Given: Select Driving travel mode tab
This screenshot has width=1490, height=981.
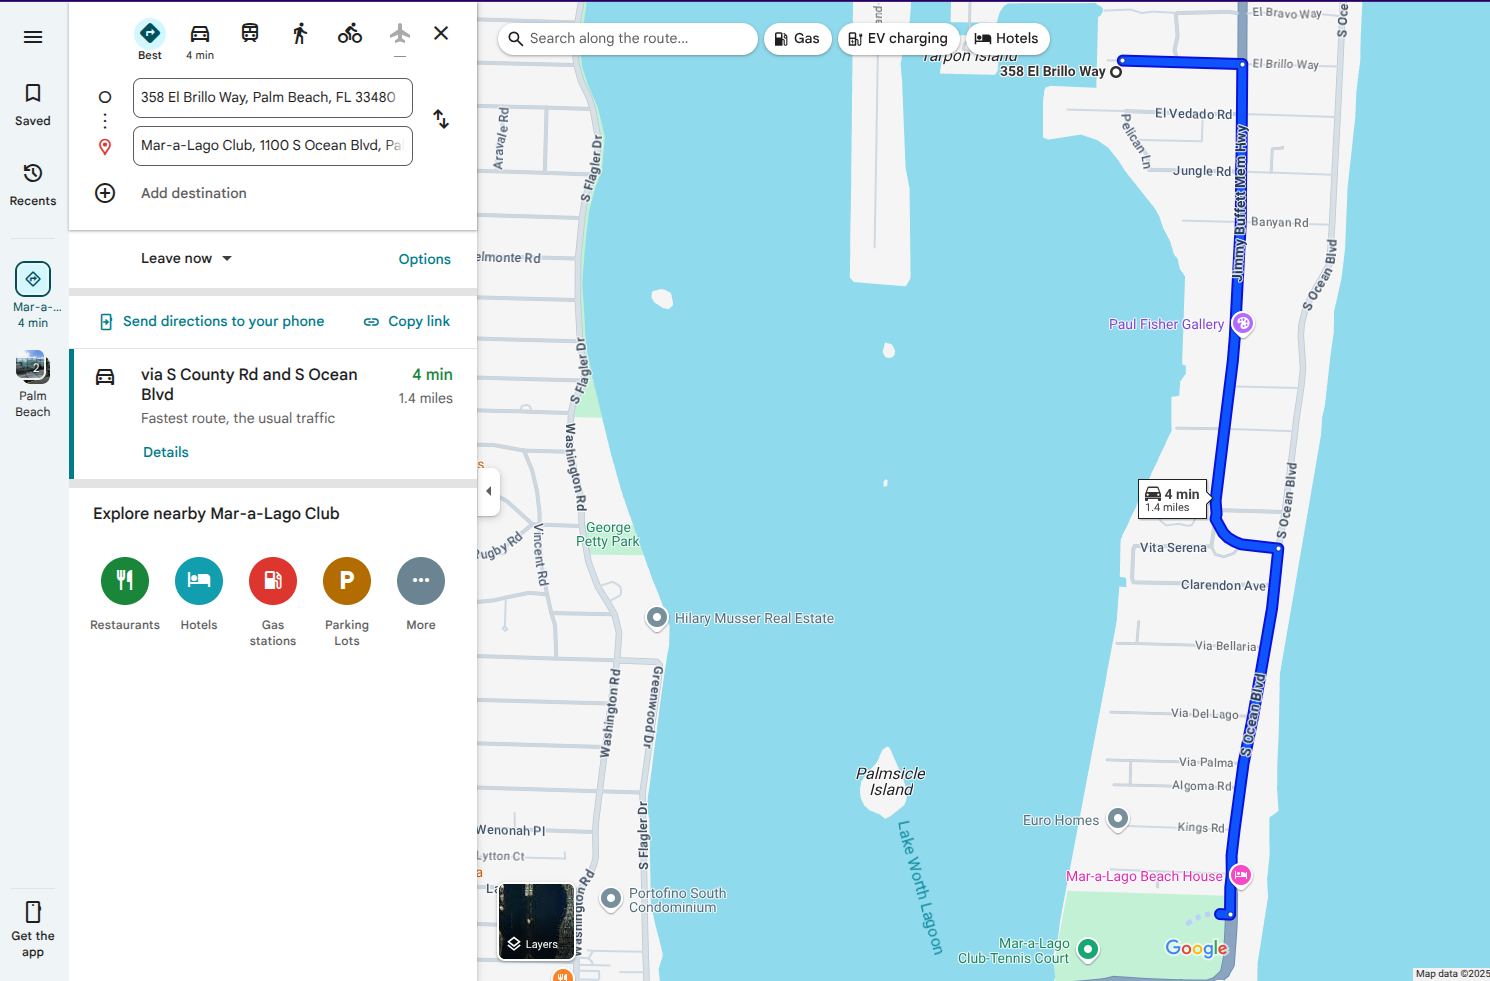Looking at the screenshot, I should click(200, 40).
